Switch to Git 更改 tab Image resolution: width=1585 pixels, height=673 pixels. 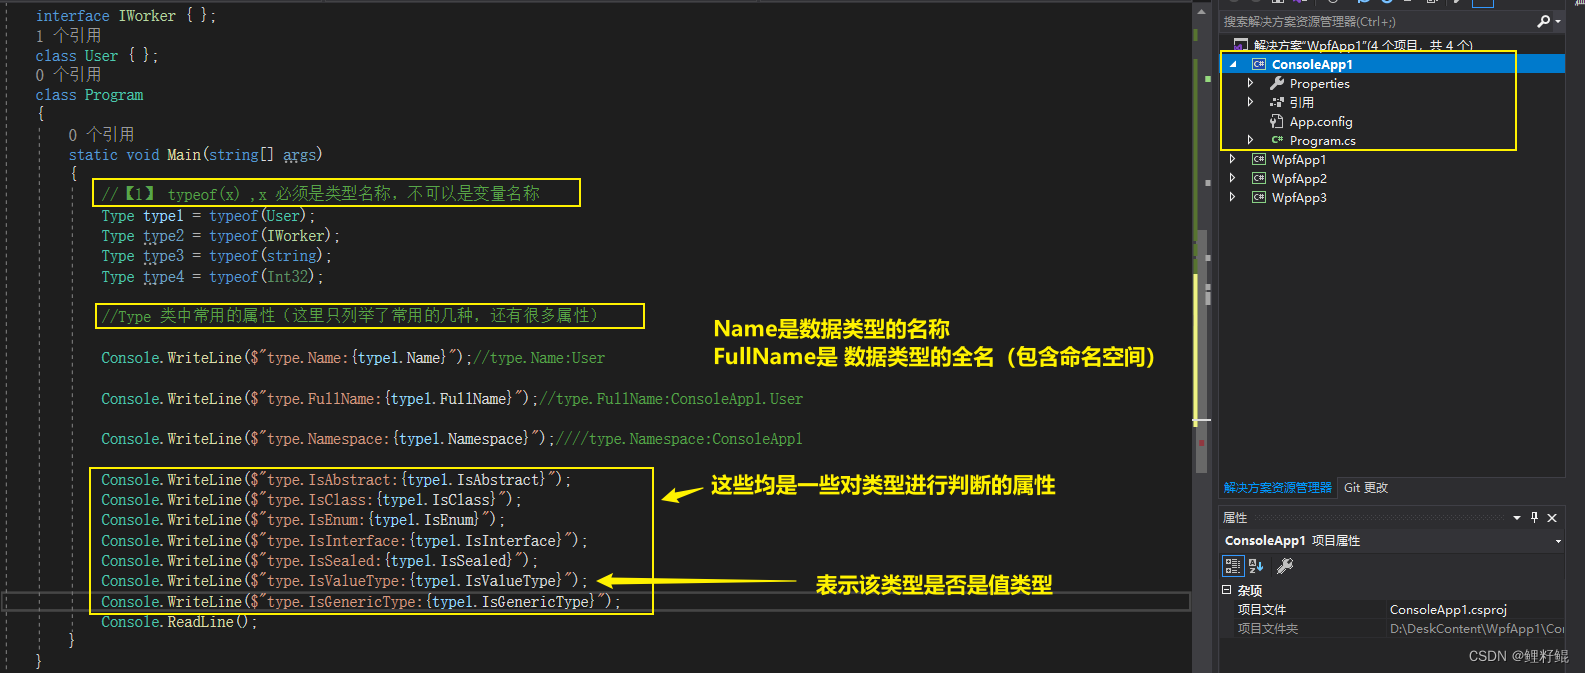coord(1366,488)
